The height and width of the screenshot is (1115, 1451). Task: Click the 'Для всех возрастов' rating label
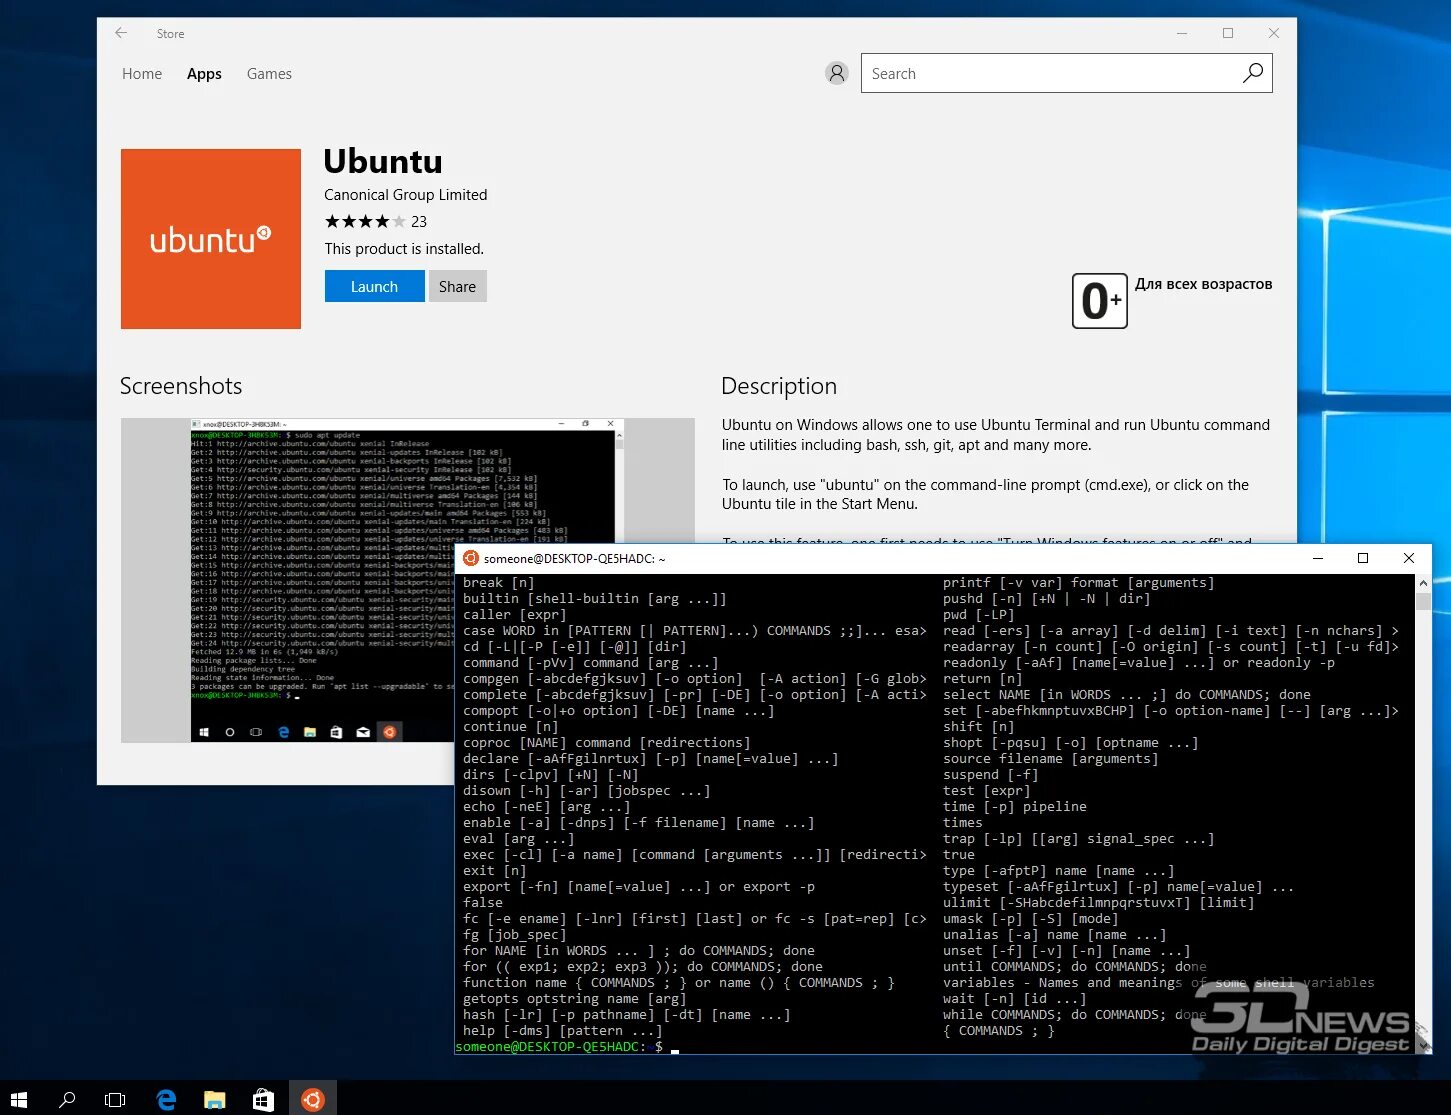[1203, 284]
